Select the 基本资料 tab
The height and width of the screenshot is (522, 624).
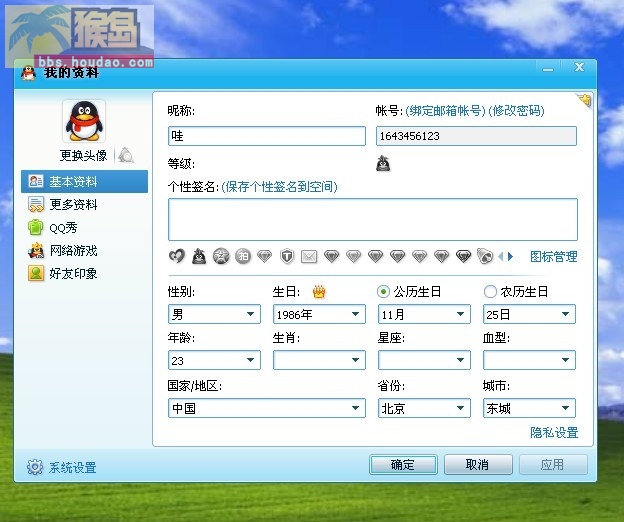coord(84,181)
